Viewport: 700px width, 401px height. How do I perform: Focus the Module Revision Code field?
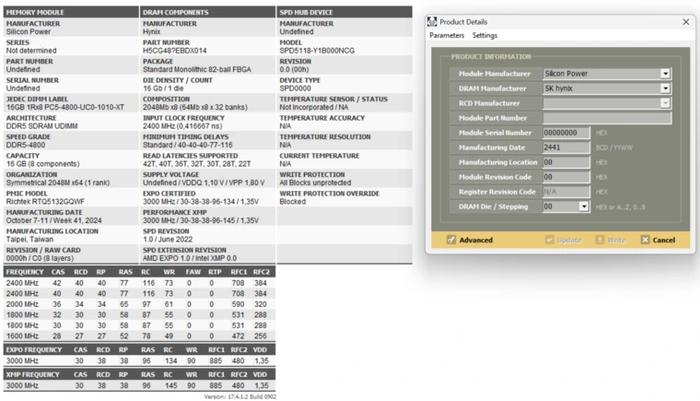(566, 176)
